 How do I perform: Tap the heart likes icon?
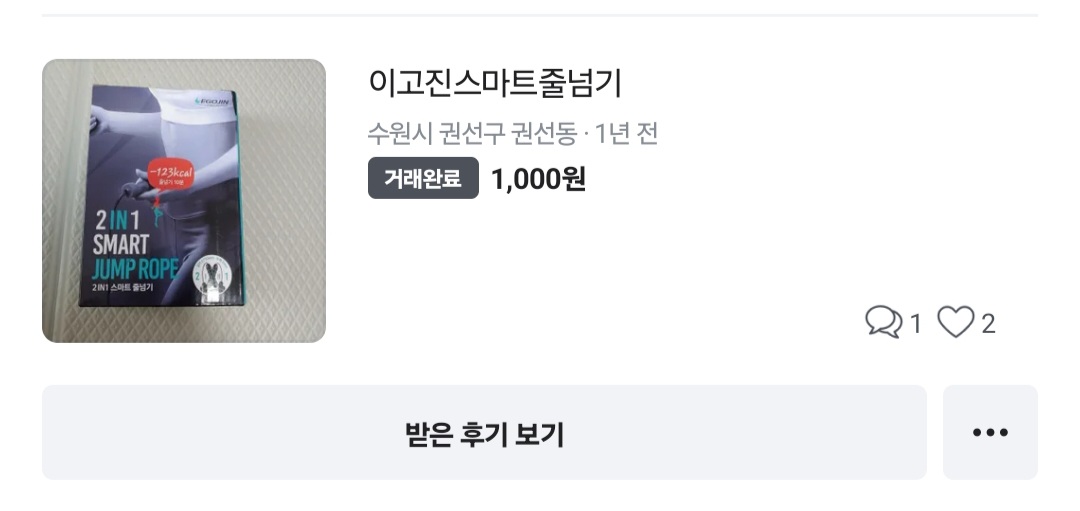click(x=955, y=322)
